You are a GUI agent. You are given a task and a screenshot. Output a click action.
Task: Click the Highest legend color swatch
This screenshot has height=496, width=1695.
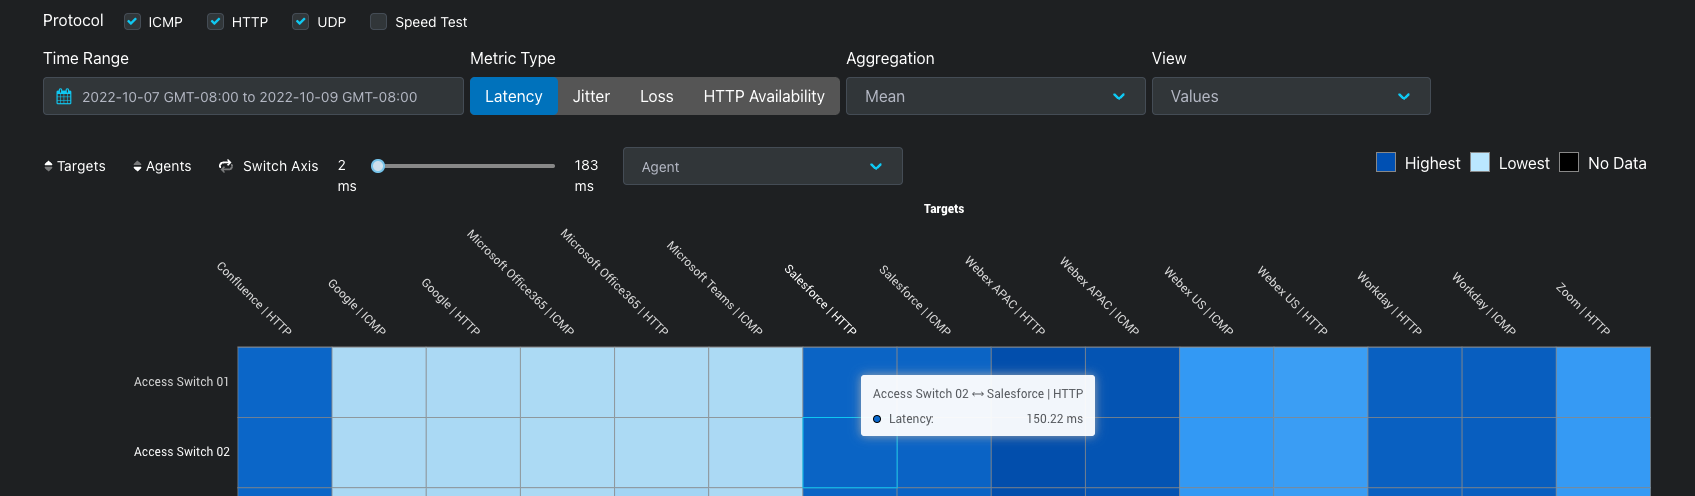(x=1386, y=162)
